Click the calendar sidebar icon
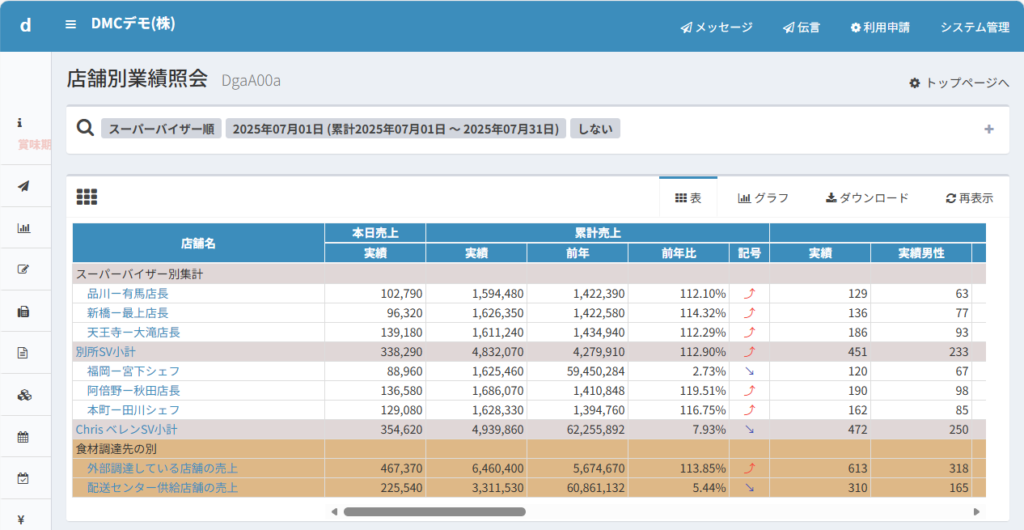This screenshot has height=530, width=1024. [x=24, y=437]
